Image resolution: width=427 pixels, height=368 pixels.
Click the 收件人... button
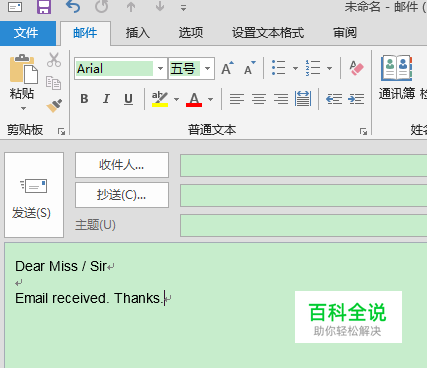pyautogui.click(x=122, y=165)
